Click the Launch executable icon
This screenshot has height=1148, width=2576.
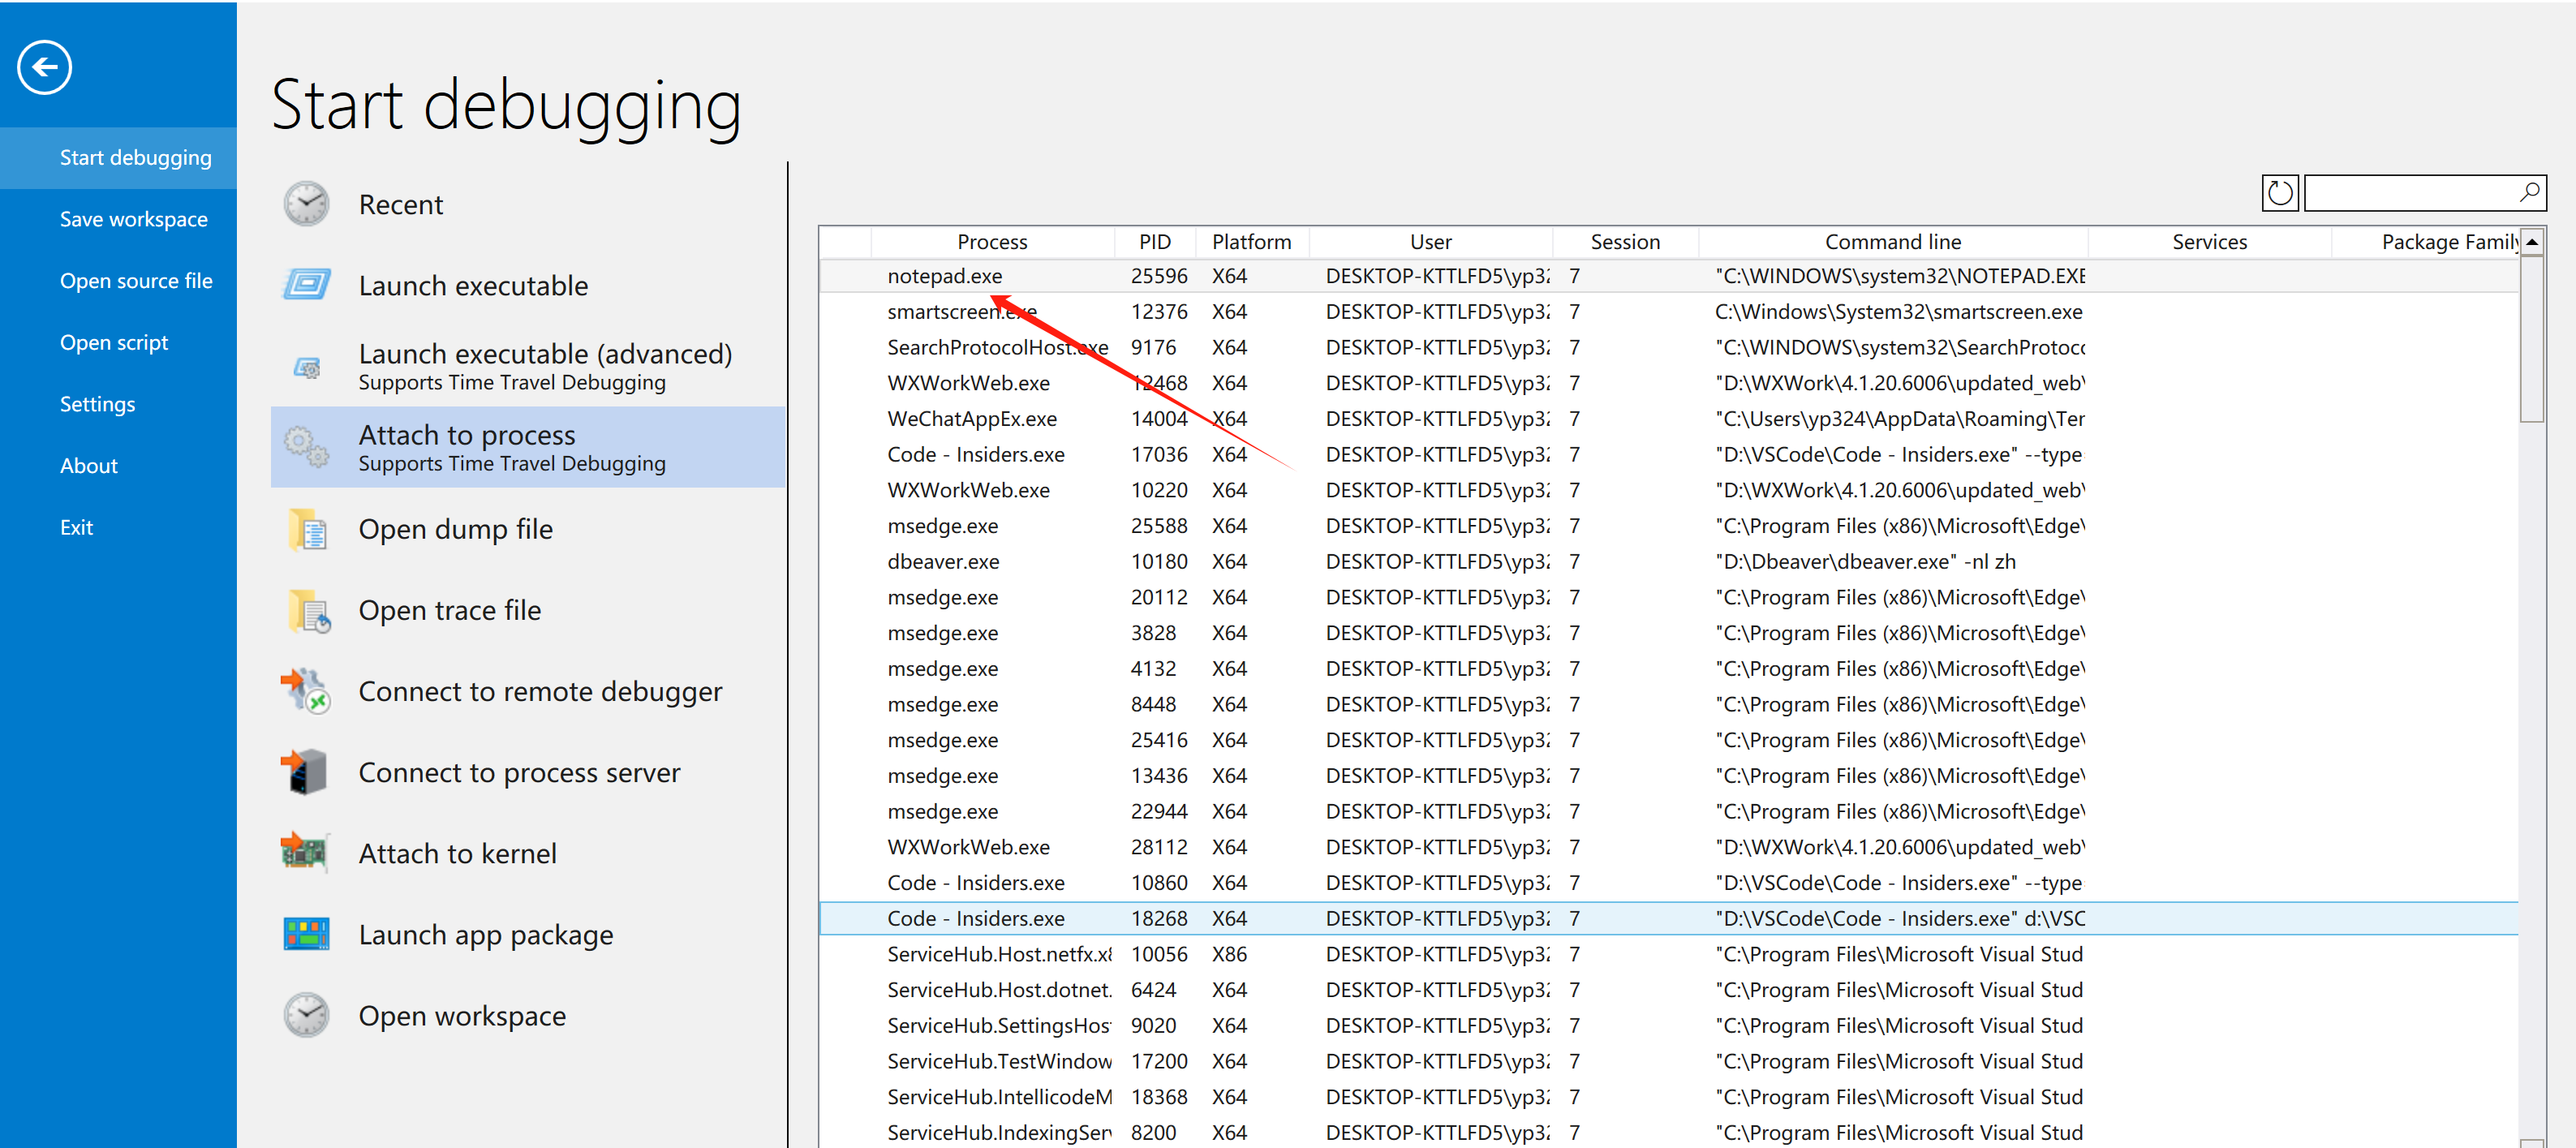(306, 285)
